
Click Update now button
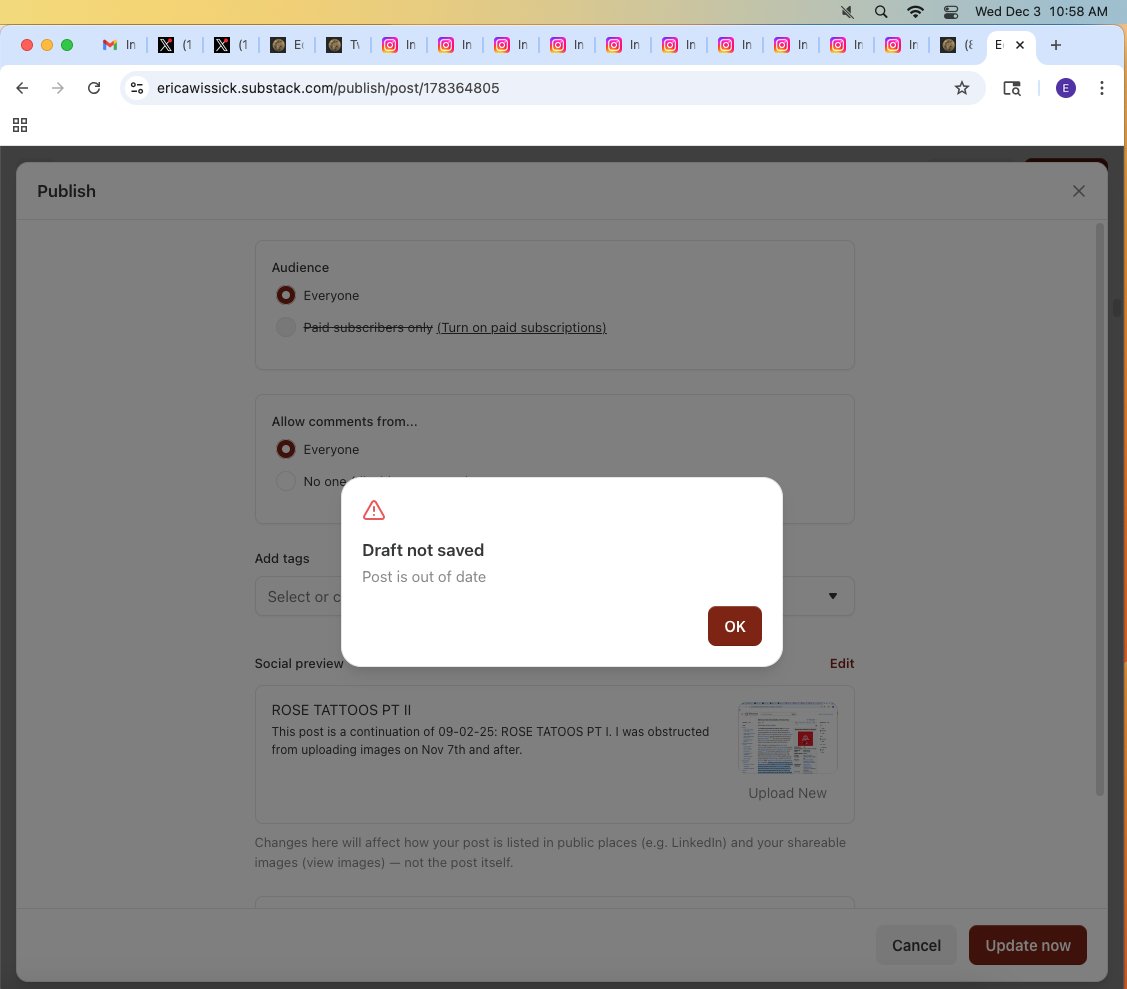[x=1027, y=945]
